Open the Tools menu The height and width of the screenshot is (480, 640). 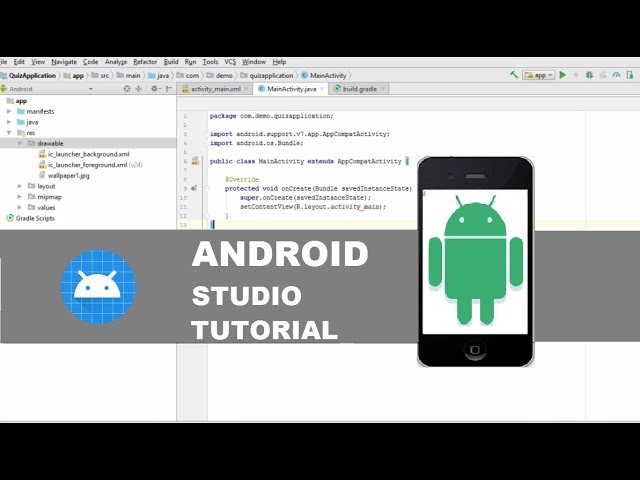click(x=210, y=62)
